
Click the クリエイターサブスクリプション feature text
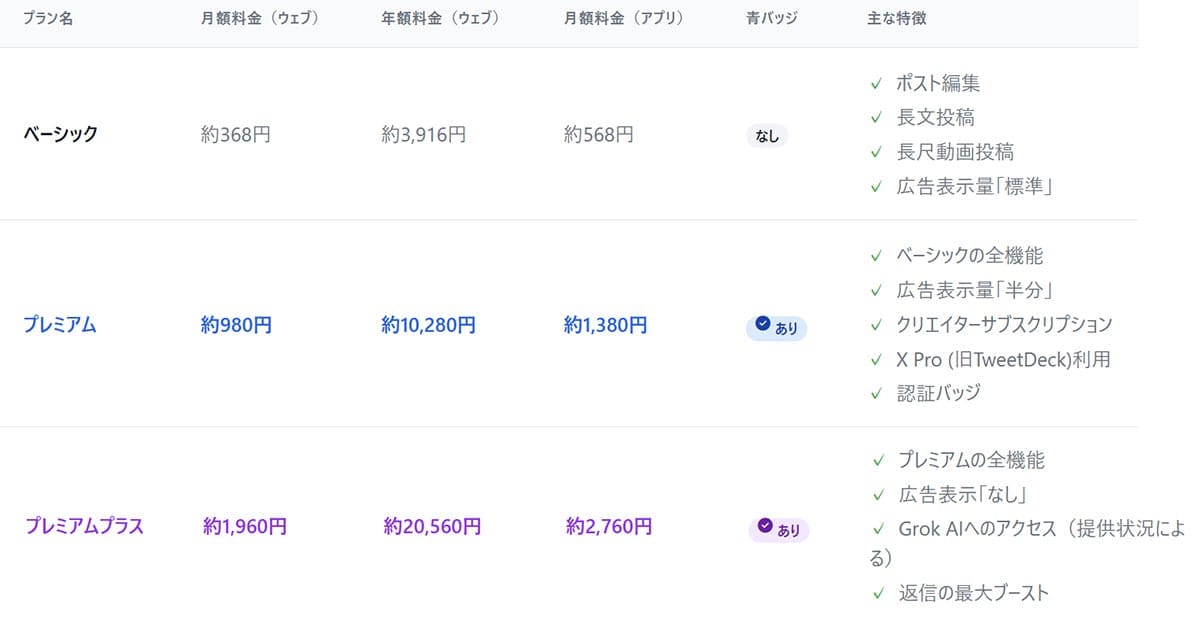(x=1004, y=325)
